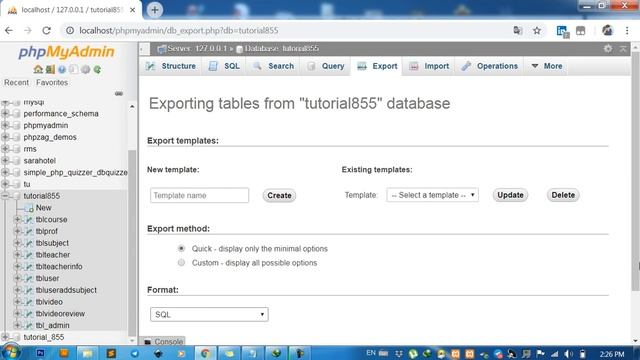
Task: Expand tblteacherinfo table node
Action: [17, 267]
